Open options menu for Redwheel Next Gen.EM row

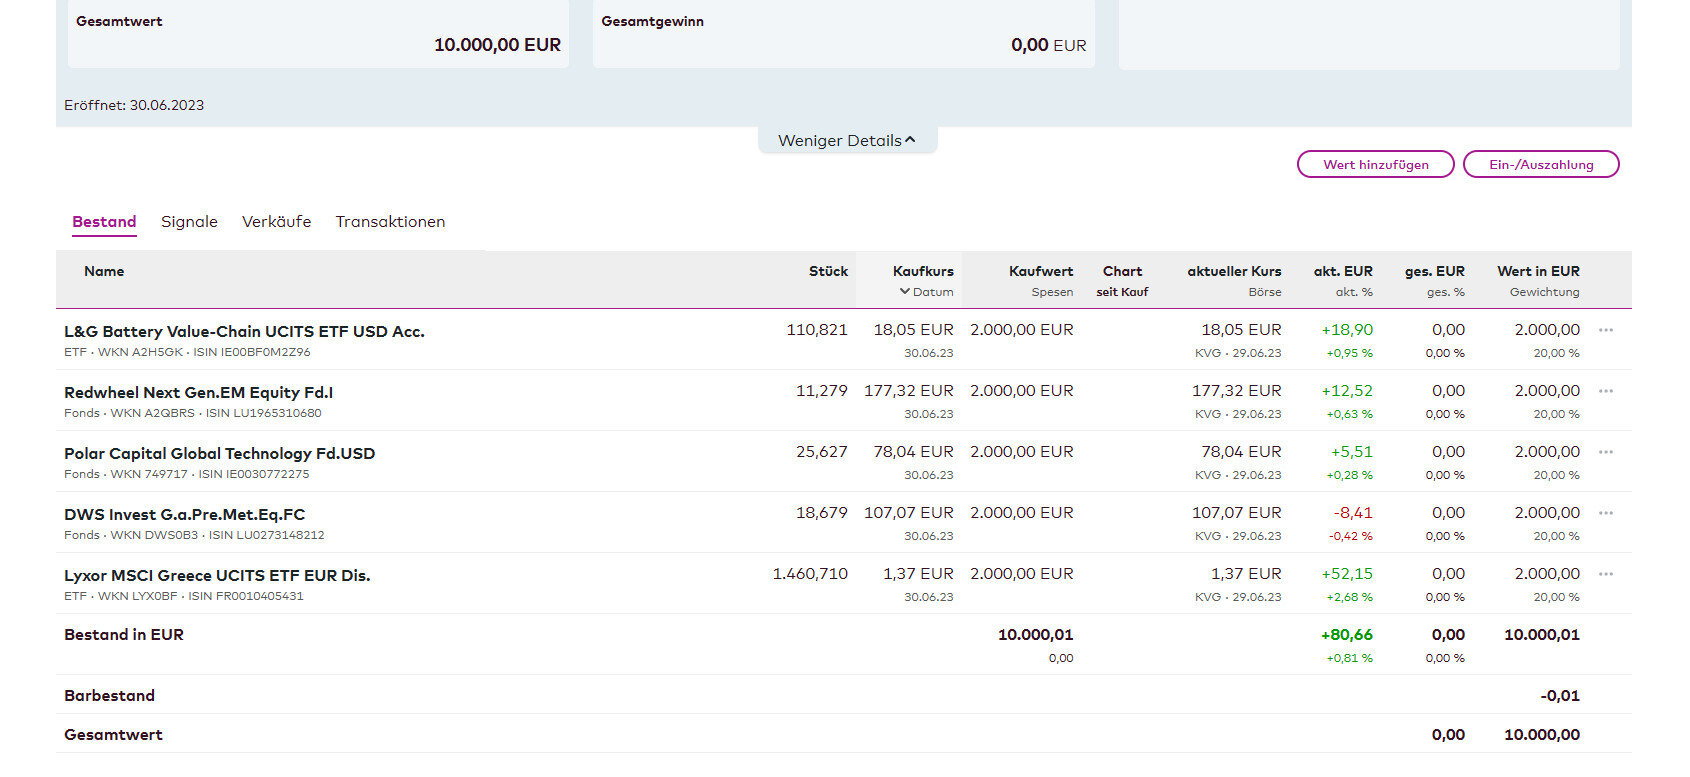click(1606, 391)
